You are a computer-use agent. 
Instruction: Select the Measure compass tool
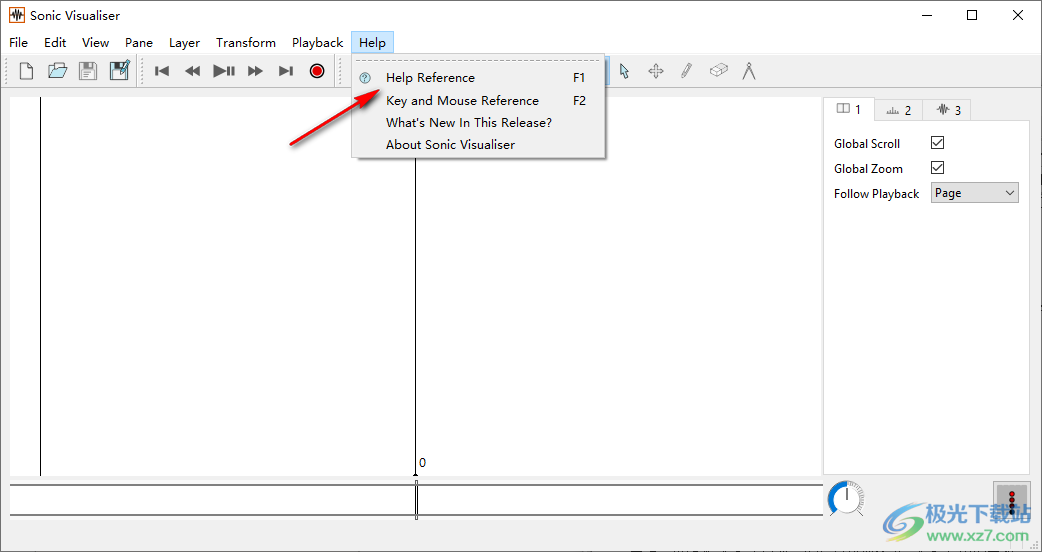(x=748, y=71)
